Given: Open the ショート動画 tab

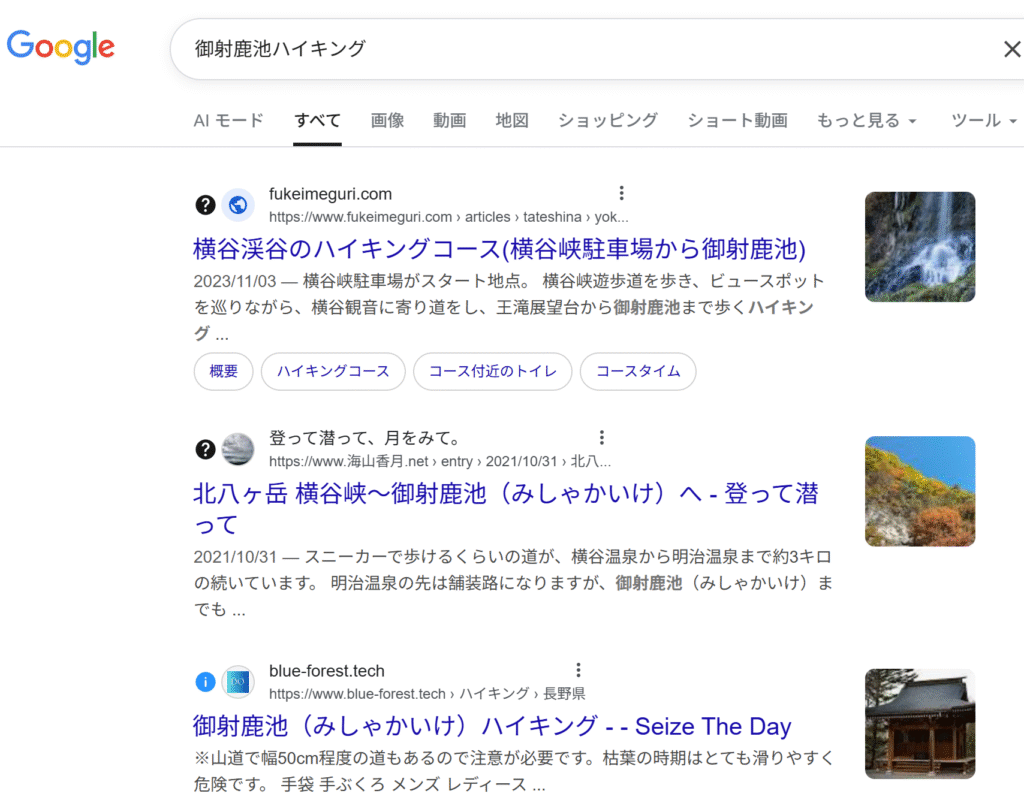Looking at the screenshot, I should (x=737, y=121).
